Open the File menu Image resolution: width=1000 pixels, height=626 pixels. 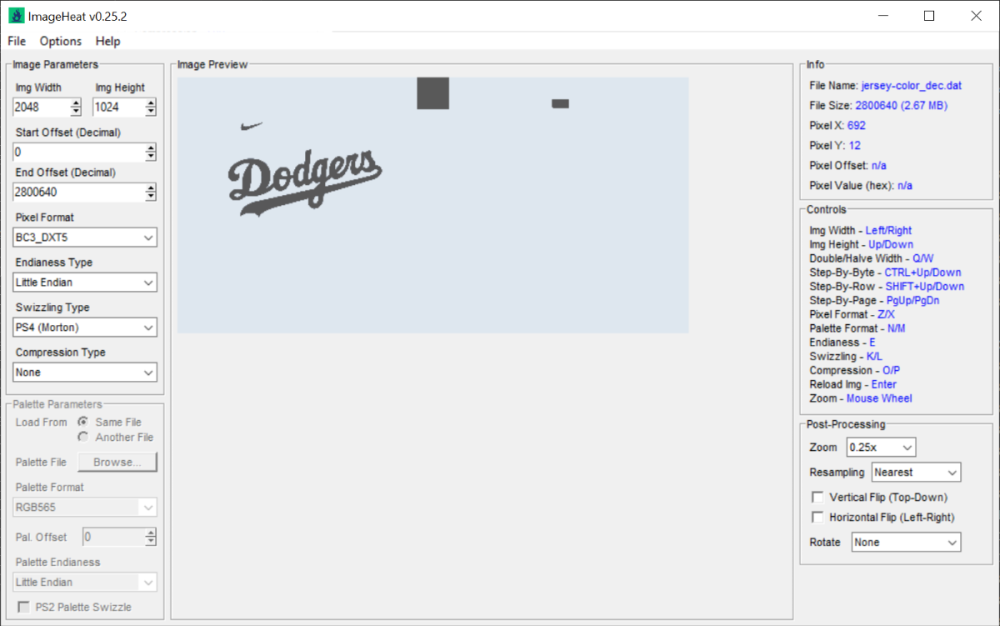click(16, 41)
